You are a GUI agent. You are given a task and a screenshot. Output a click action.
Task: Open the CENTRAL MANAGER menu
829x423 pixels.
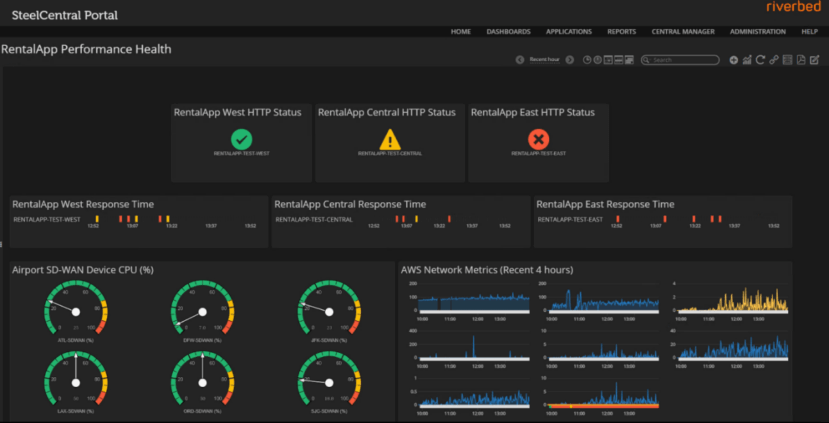[683, 32]
